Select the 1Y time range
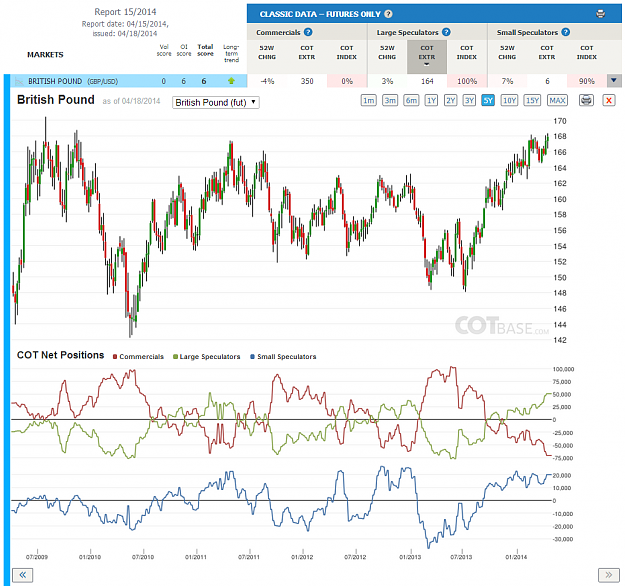Screen dimensions: 625x586 pyautogui.click(x=431, y=100)
